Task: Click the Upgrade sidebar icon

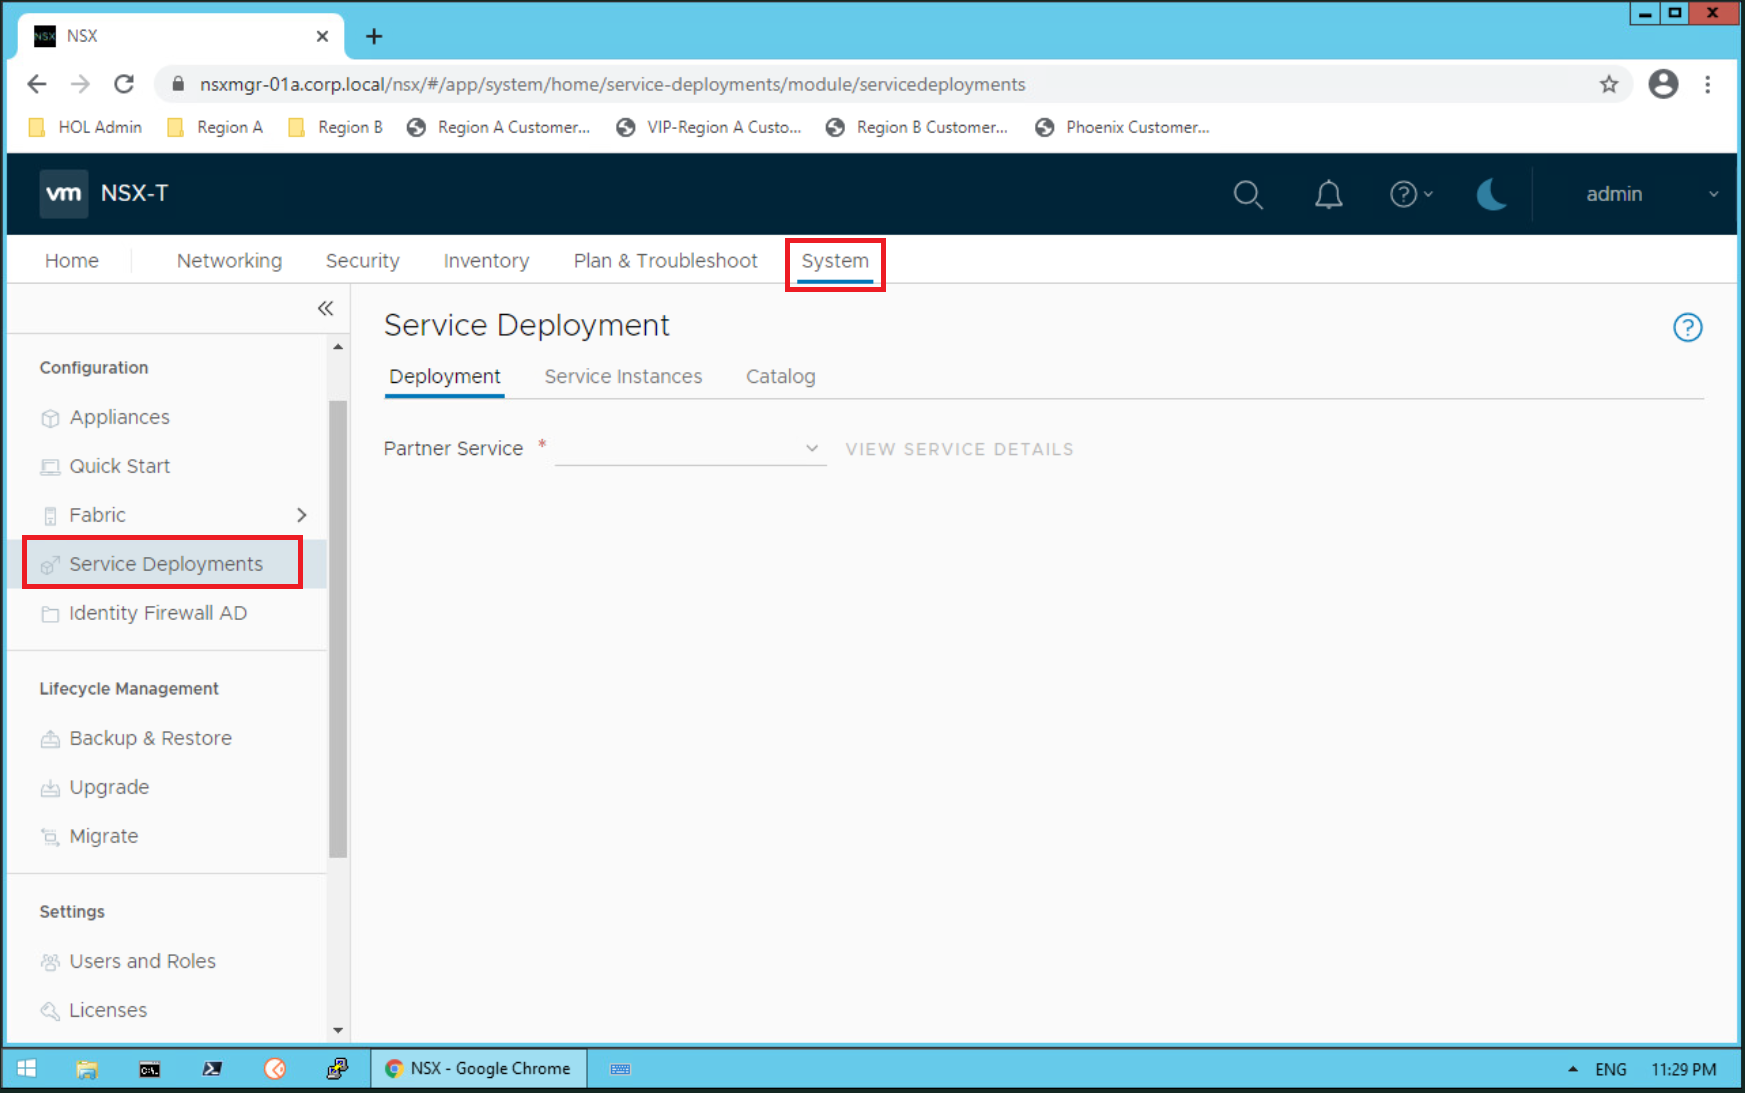Action: 50,788
